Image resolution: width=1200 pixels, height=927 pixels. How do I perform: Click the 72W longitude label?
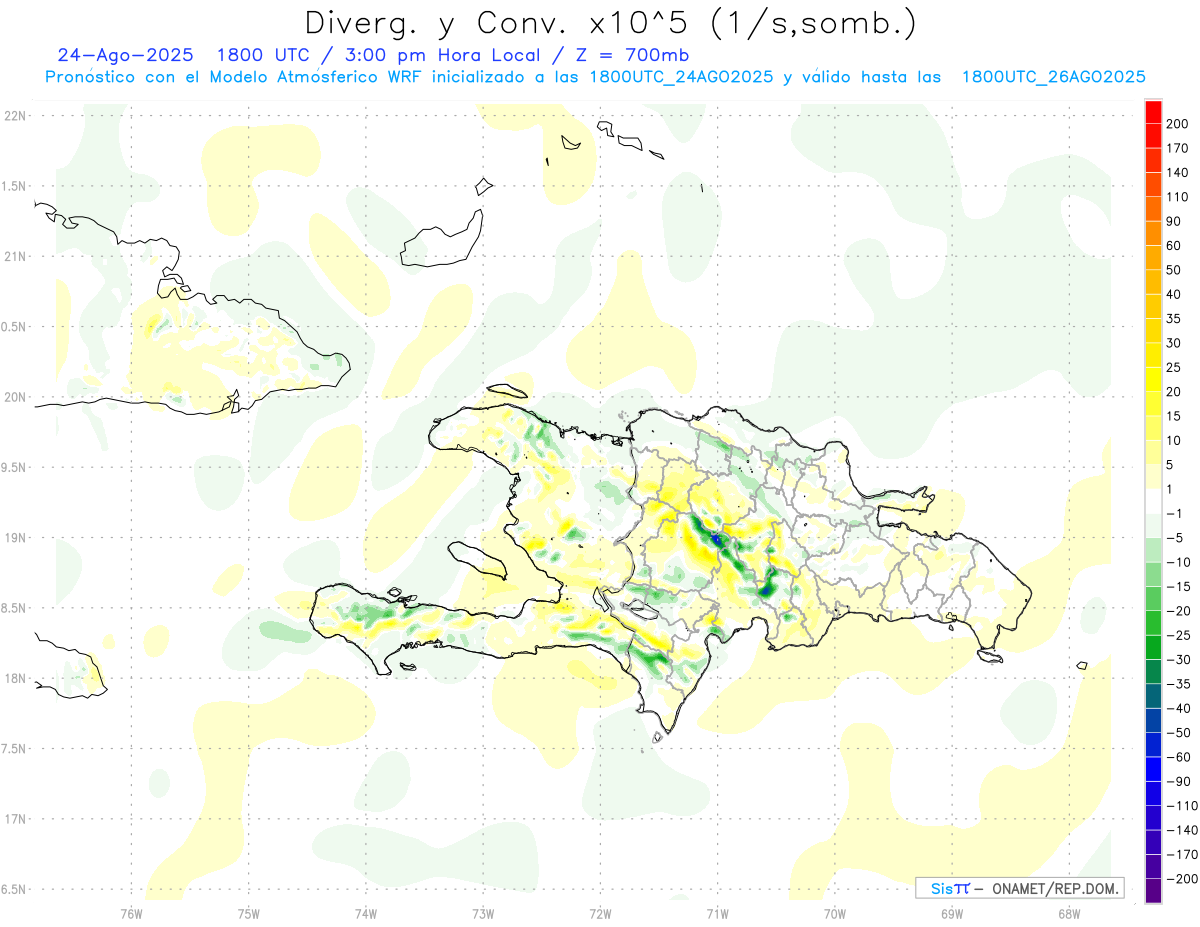(x=600, y=913)
